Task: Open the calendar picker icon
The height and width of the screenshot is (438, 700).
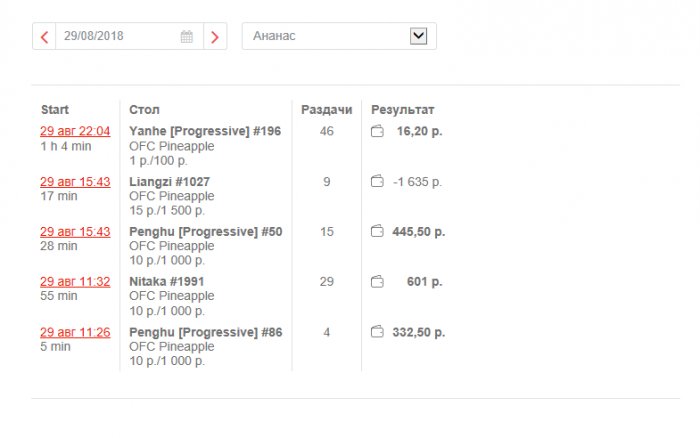Action: click(x=187, y=37)
